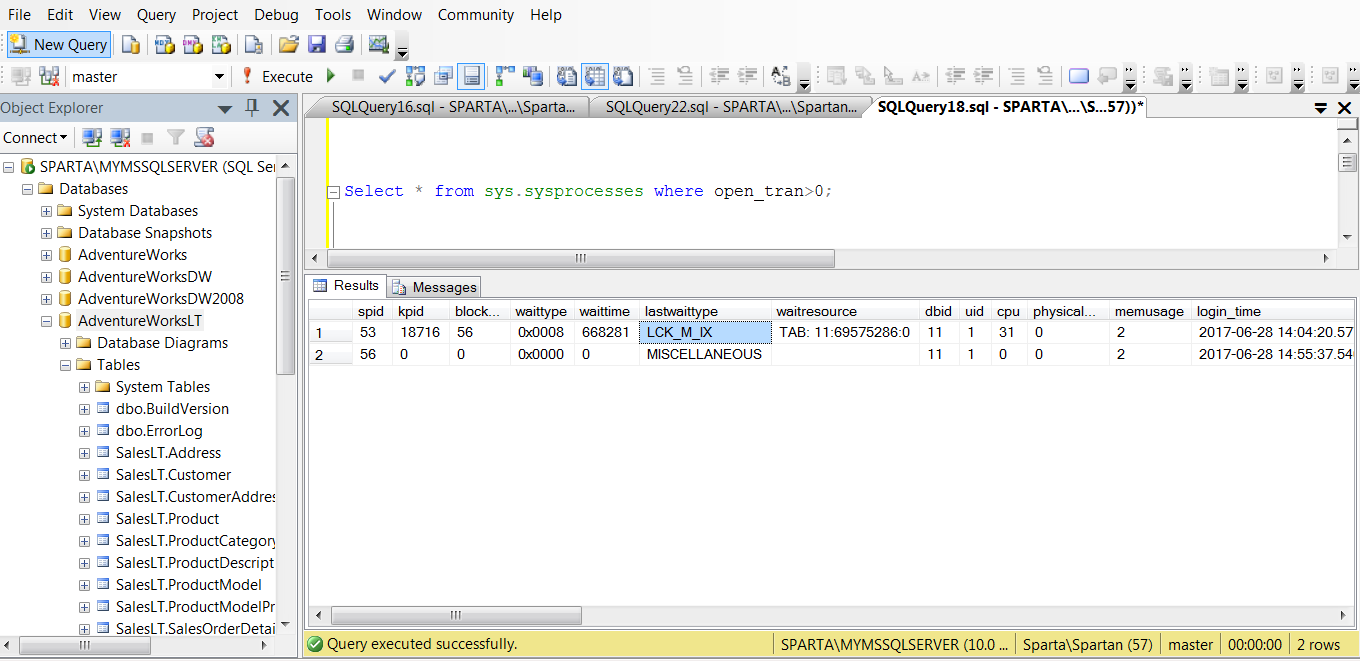Viewport: 1360px width, 661px height.
Task: Click the Parse query checkmark icon
Action: point(387,76)
